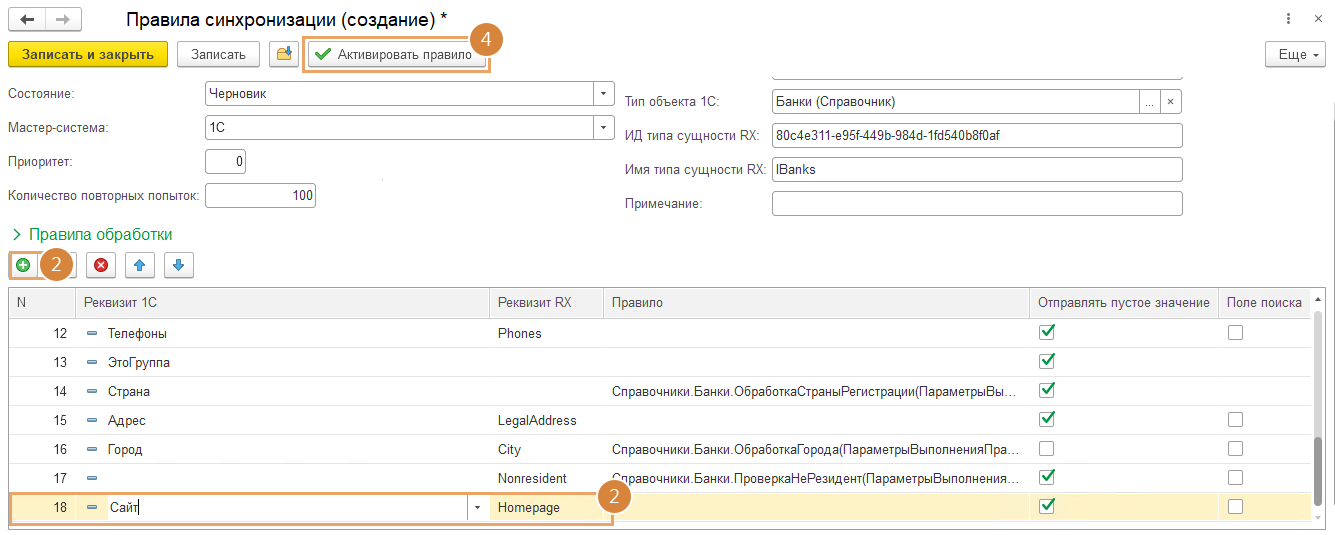Untick Отправлять пустое значение for Телефоны
The height and width of the screenshot is (535, 1335).
pyautogui.click(x=1047, y=332)
